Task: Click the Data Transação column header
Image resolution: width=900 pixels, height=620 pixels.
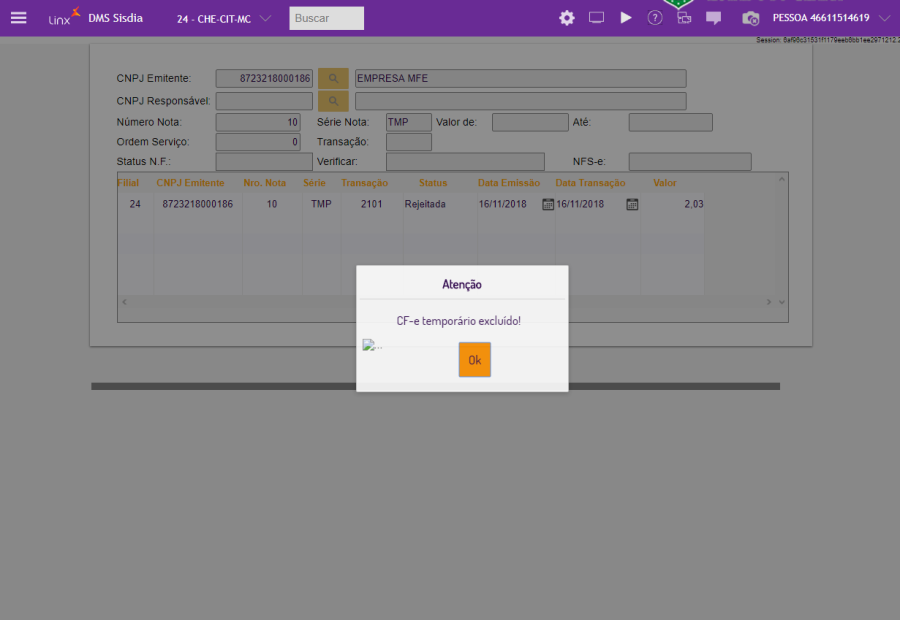Action: (590, 183)
